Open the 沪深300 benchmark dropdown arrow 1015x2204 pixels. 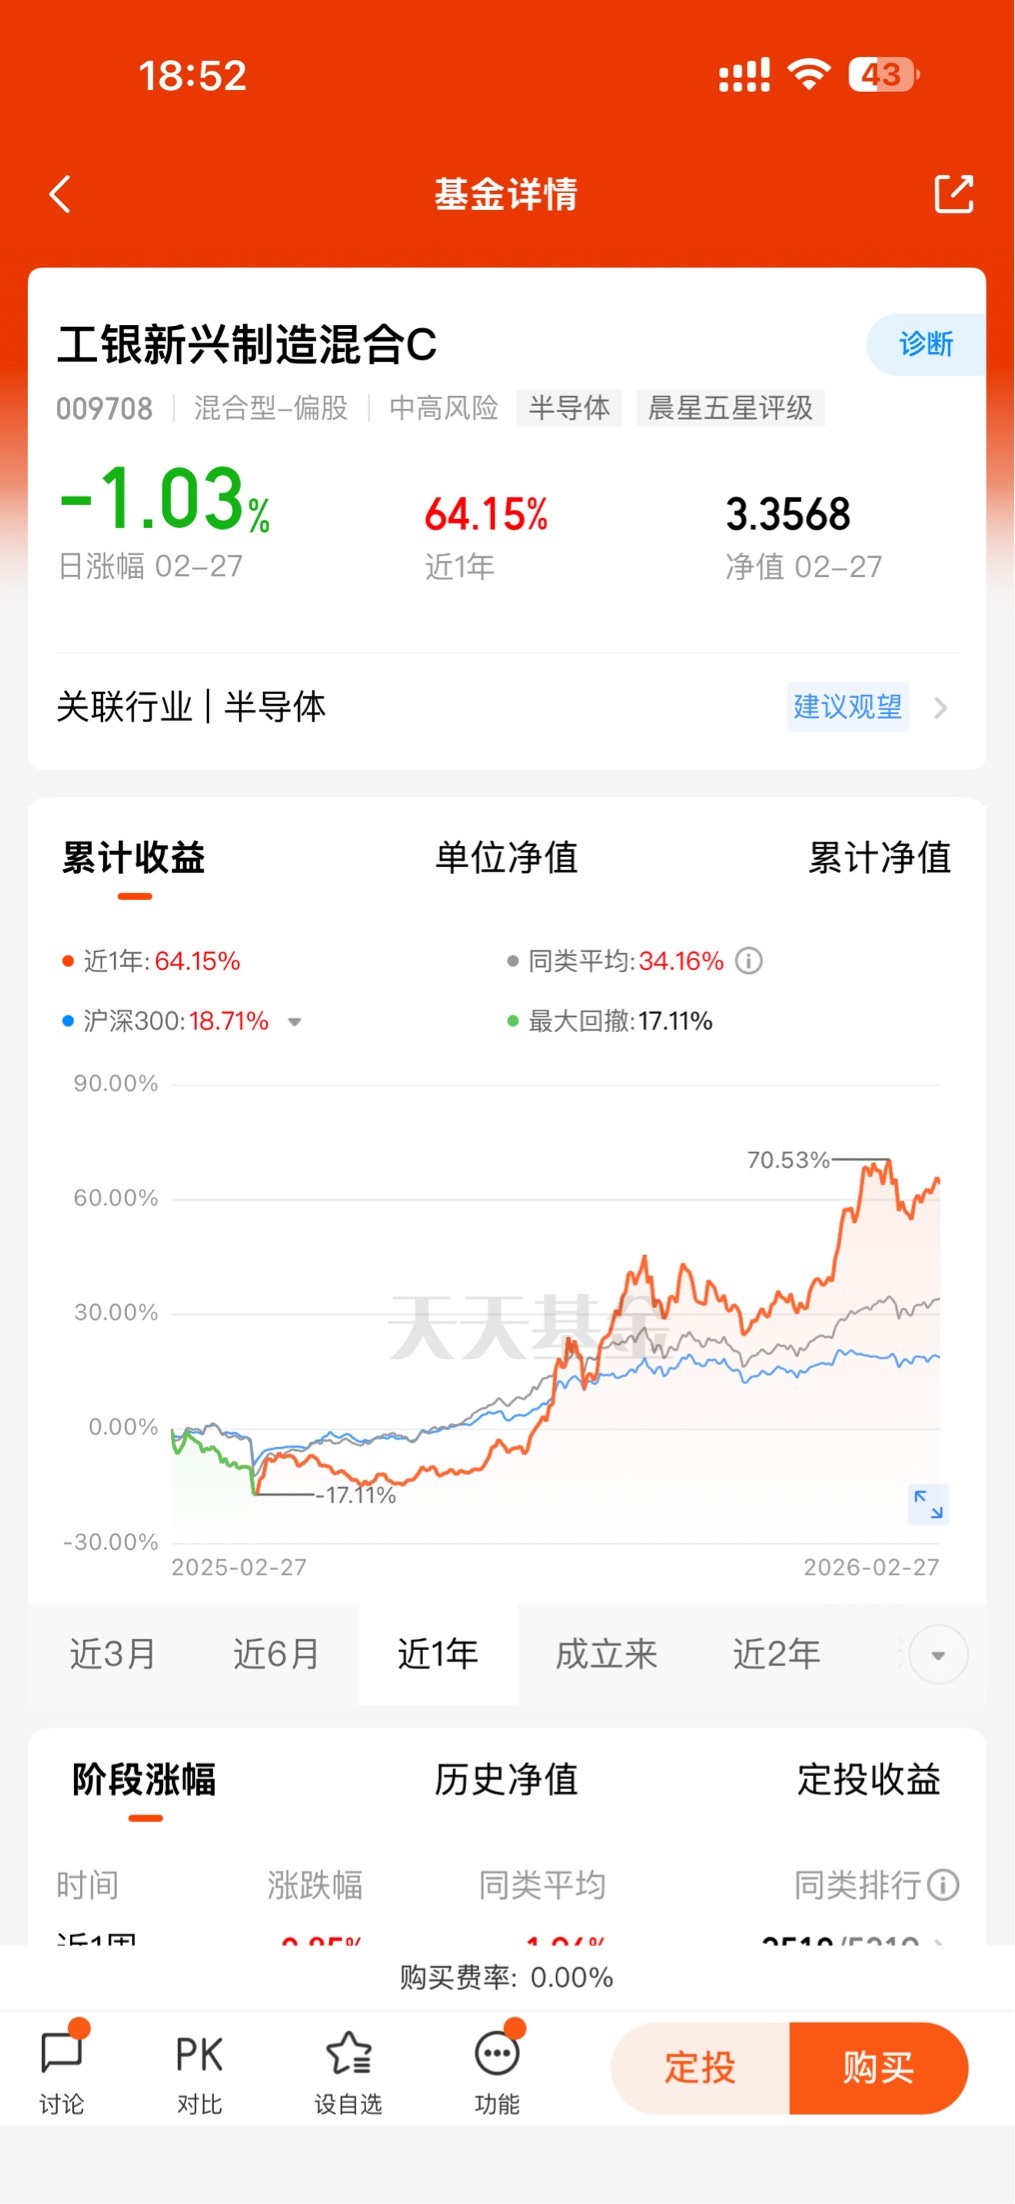tap(295, 1022)
